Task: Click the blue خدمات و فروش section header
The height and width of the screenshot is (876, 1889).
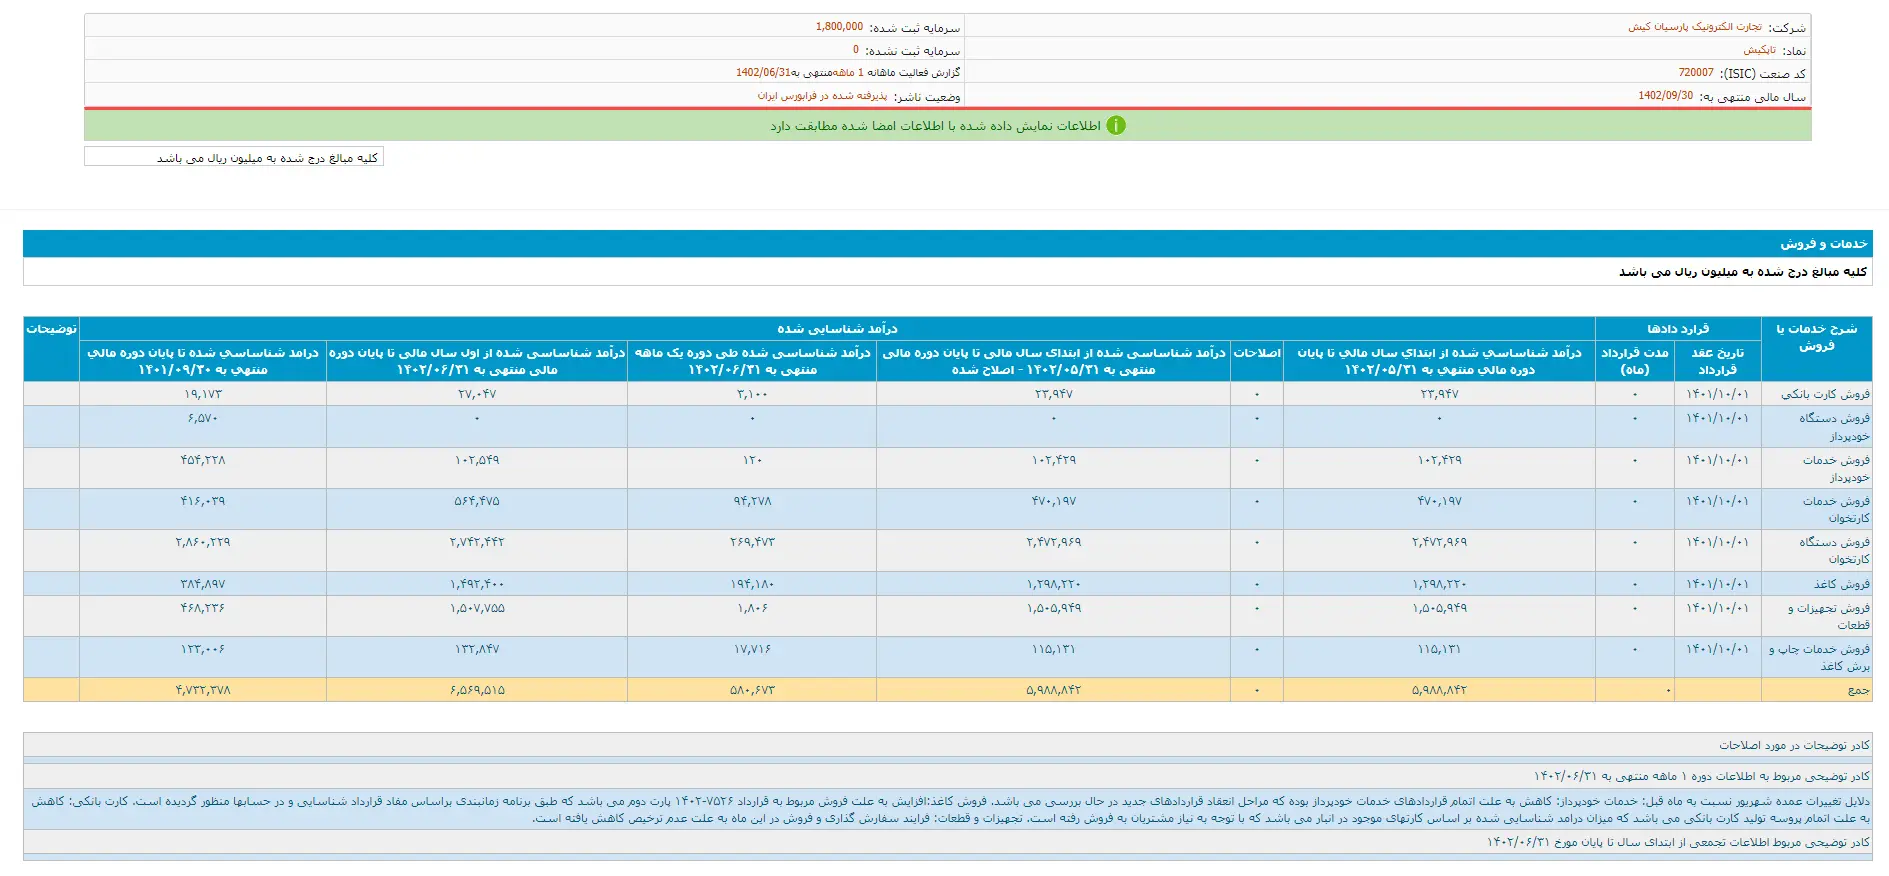Action: pyautogui.click(x=948, y=244)
